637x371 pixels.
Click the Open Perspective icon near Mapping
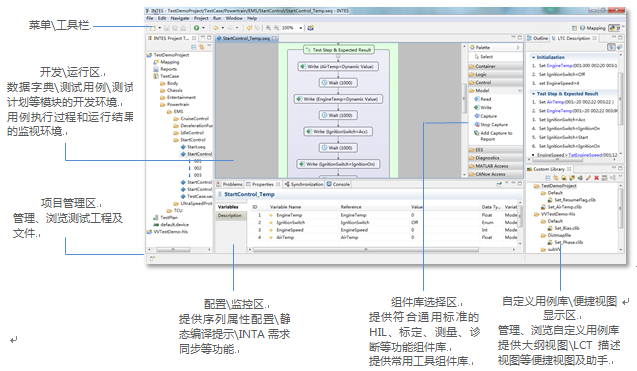point(574,28)
